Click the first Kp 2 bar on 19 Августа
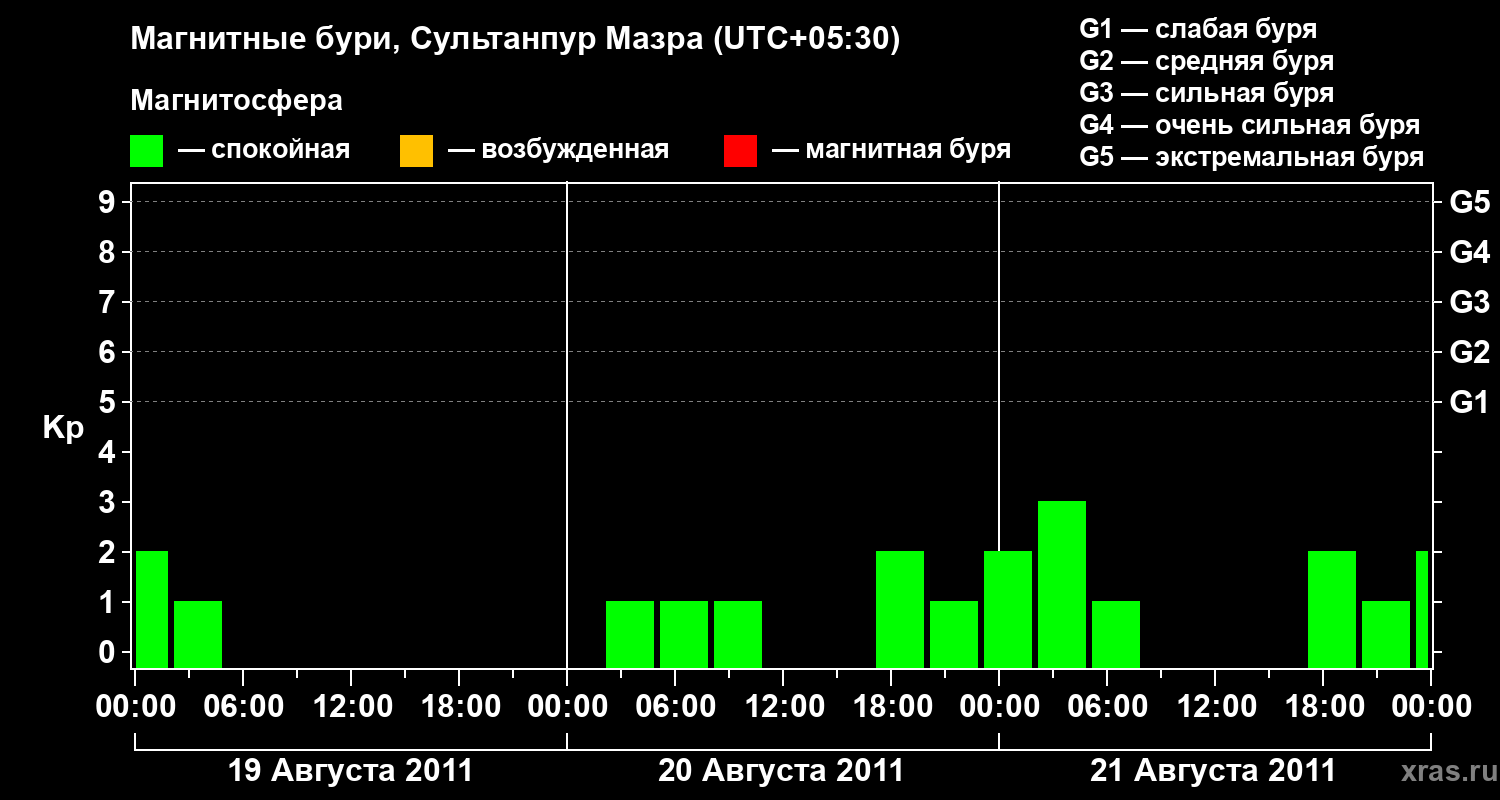This screenshot has height=800, width=1500. (x=151, y=609)
